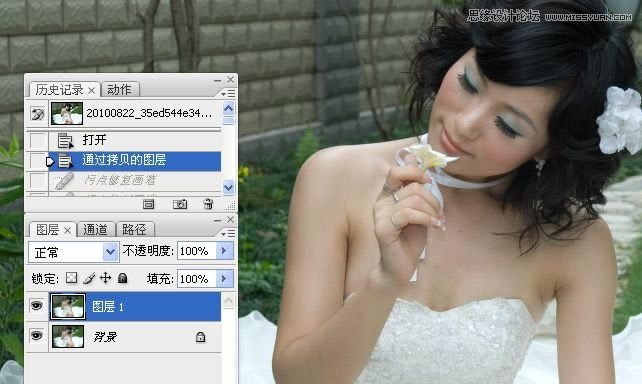
Task: Toggle the lock transparent pixels icon
Action: (x=71, y=278)
